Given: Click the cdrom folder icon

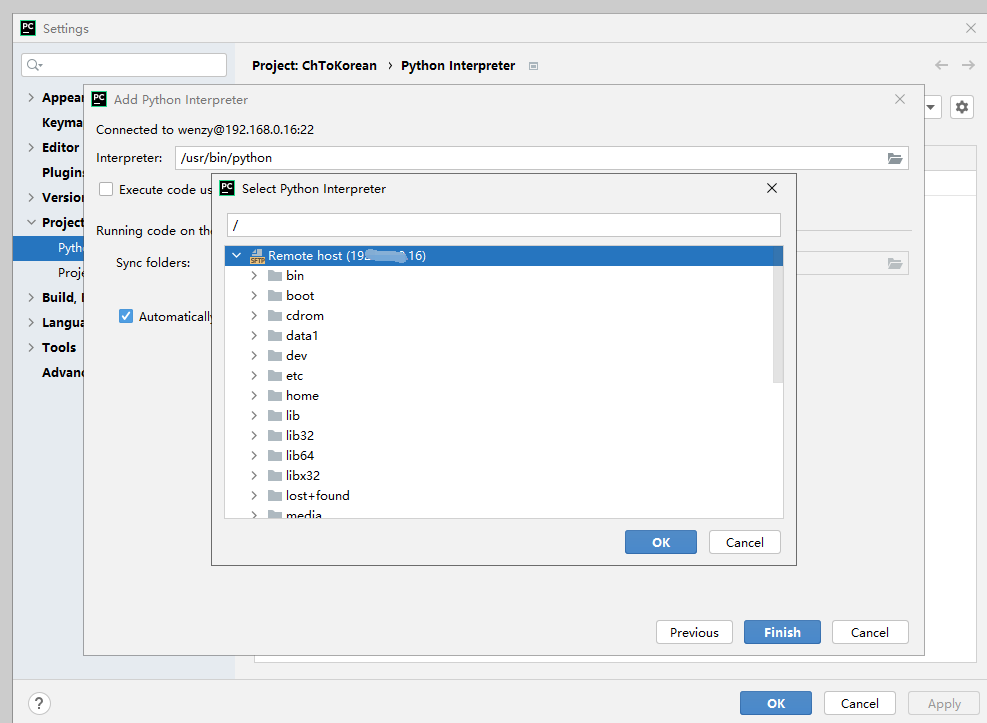Looking at the screenshot, I should 274,315.
